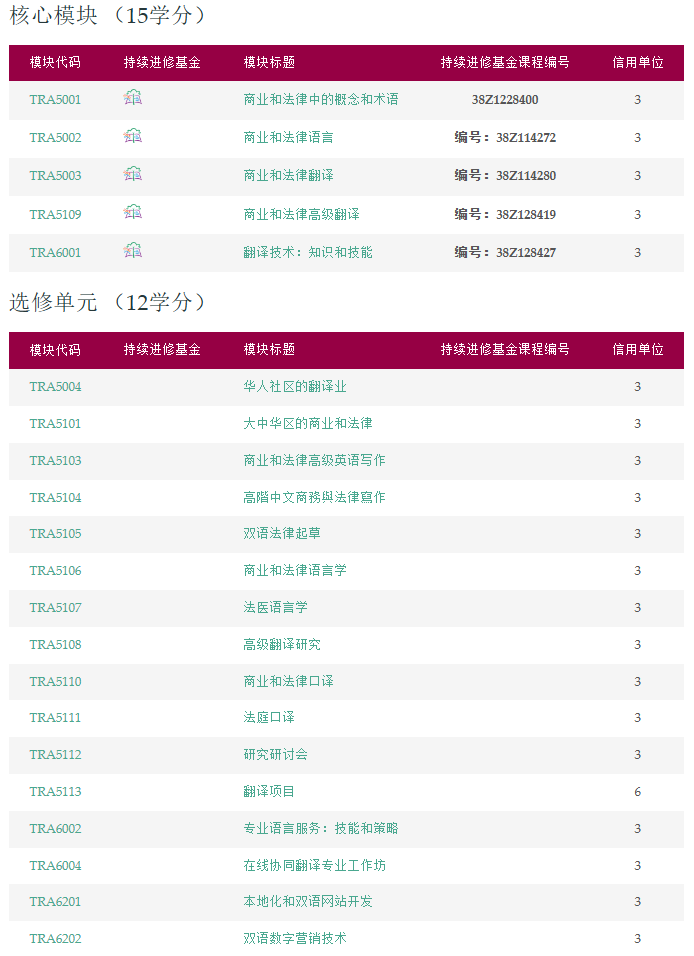Open elective title 法庭口译
This screenshot has width=694, height=956.
pyautogui.click(x=269, y=718)
